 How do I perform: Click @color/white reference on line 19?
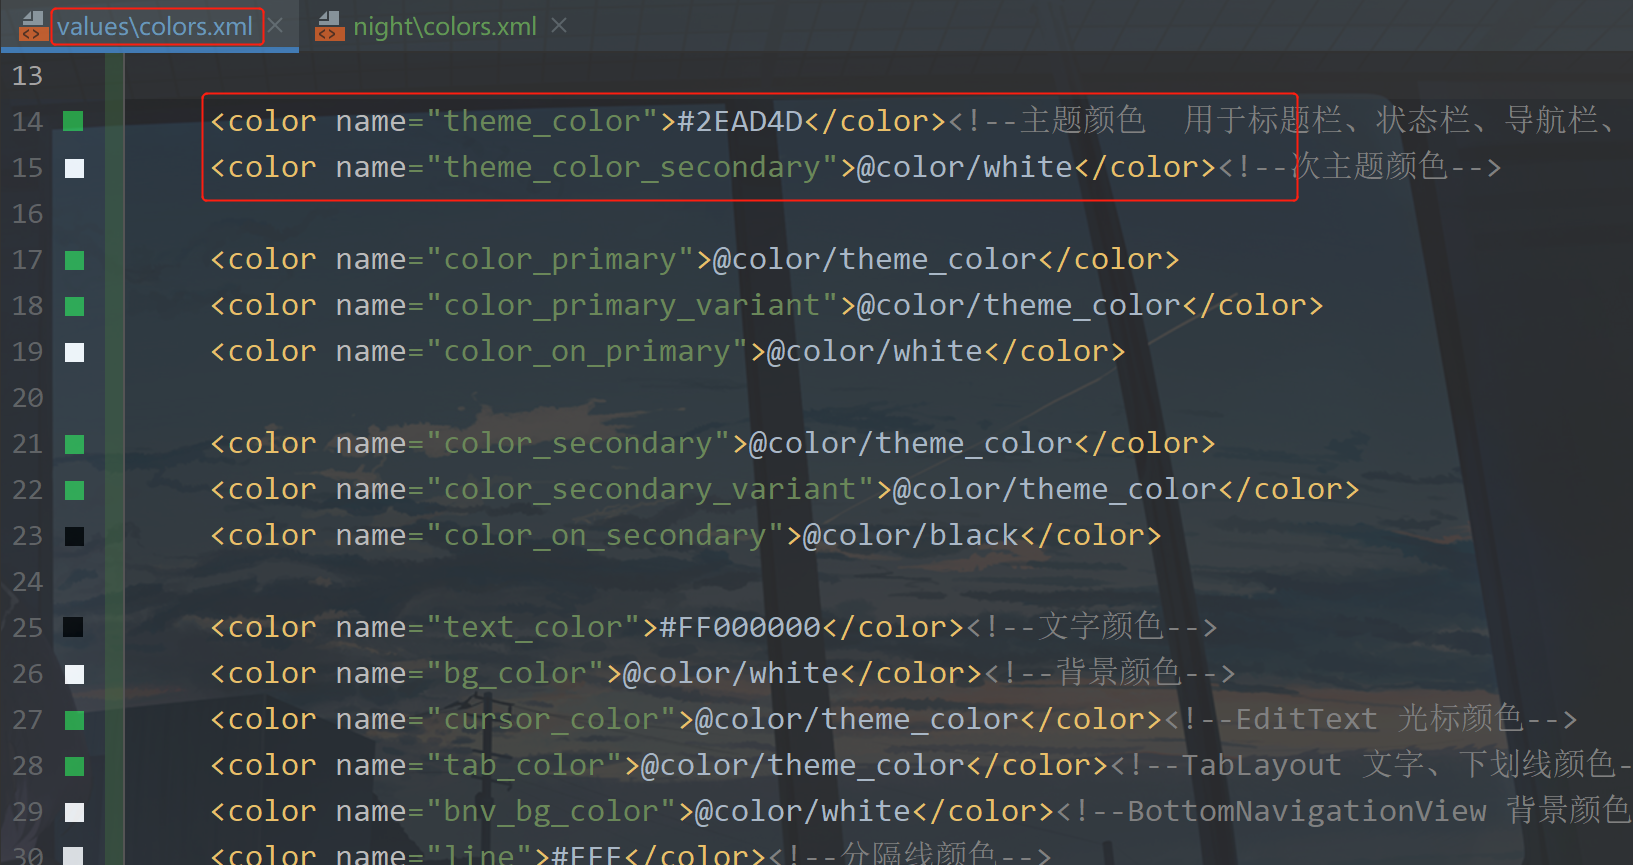(x=875, y=352)
